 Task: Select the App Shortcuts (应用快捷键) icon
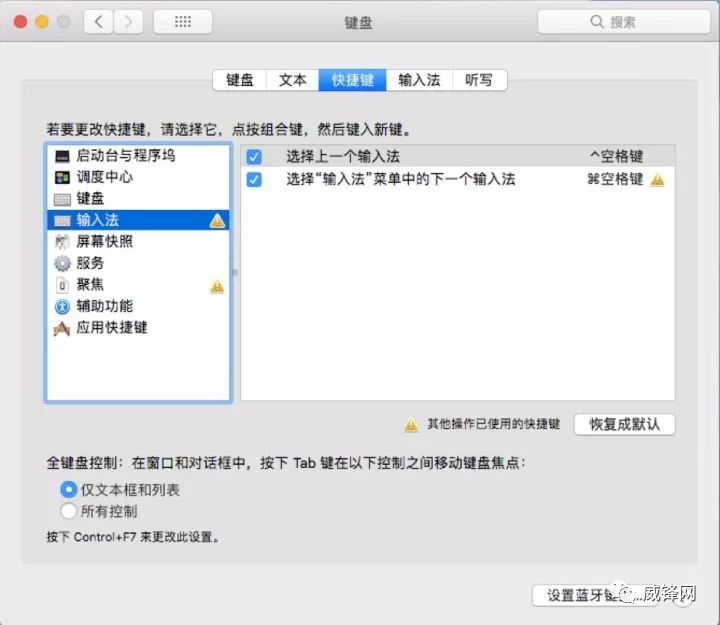coord(62,328)
